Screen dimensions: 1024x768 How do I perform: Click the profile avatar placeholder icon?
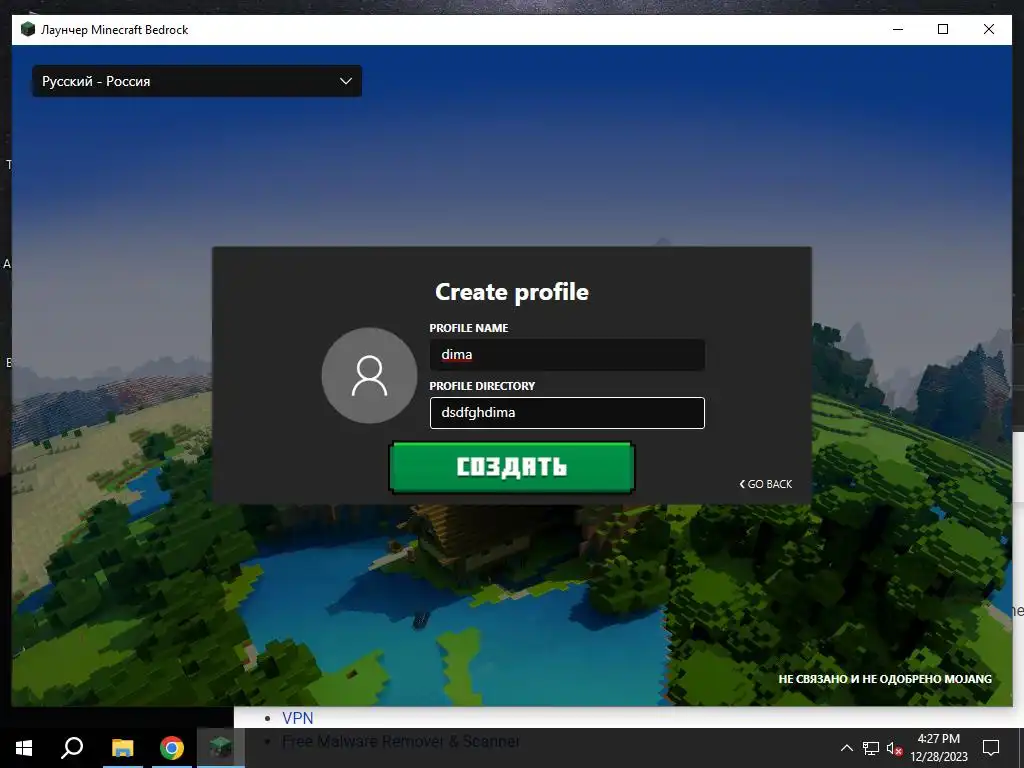[x=369, y=376]
